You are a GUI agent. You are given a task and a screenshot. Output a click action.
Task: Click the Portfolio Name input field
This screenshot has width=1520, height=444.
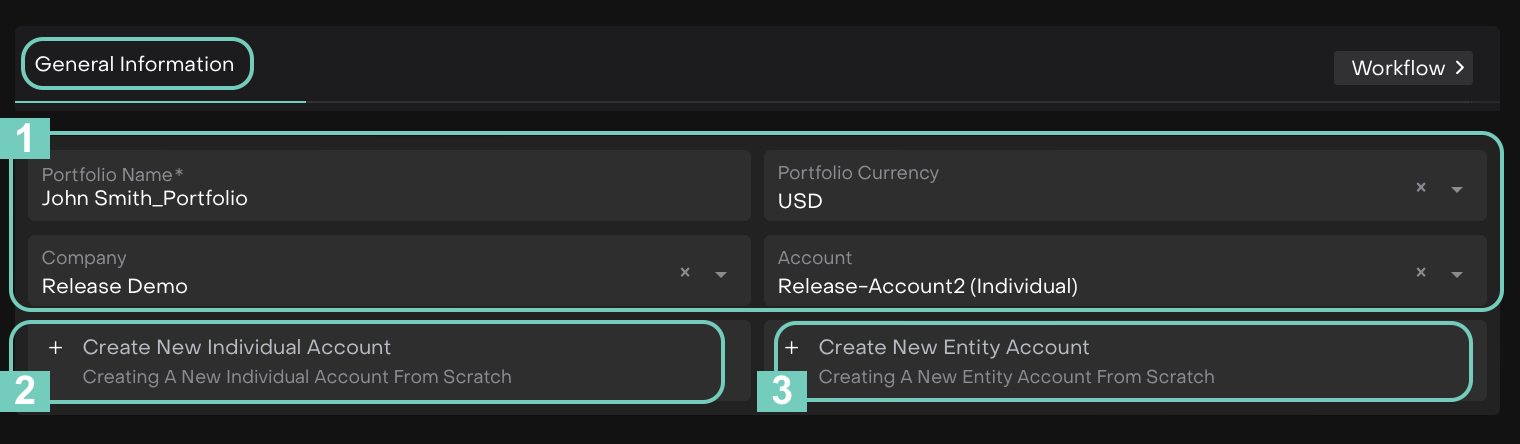pos(388,197)
